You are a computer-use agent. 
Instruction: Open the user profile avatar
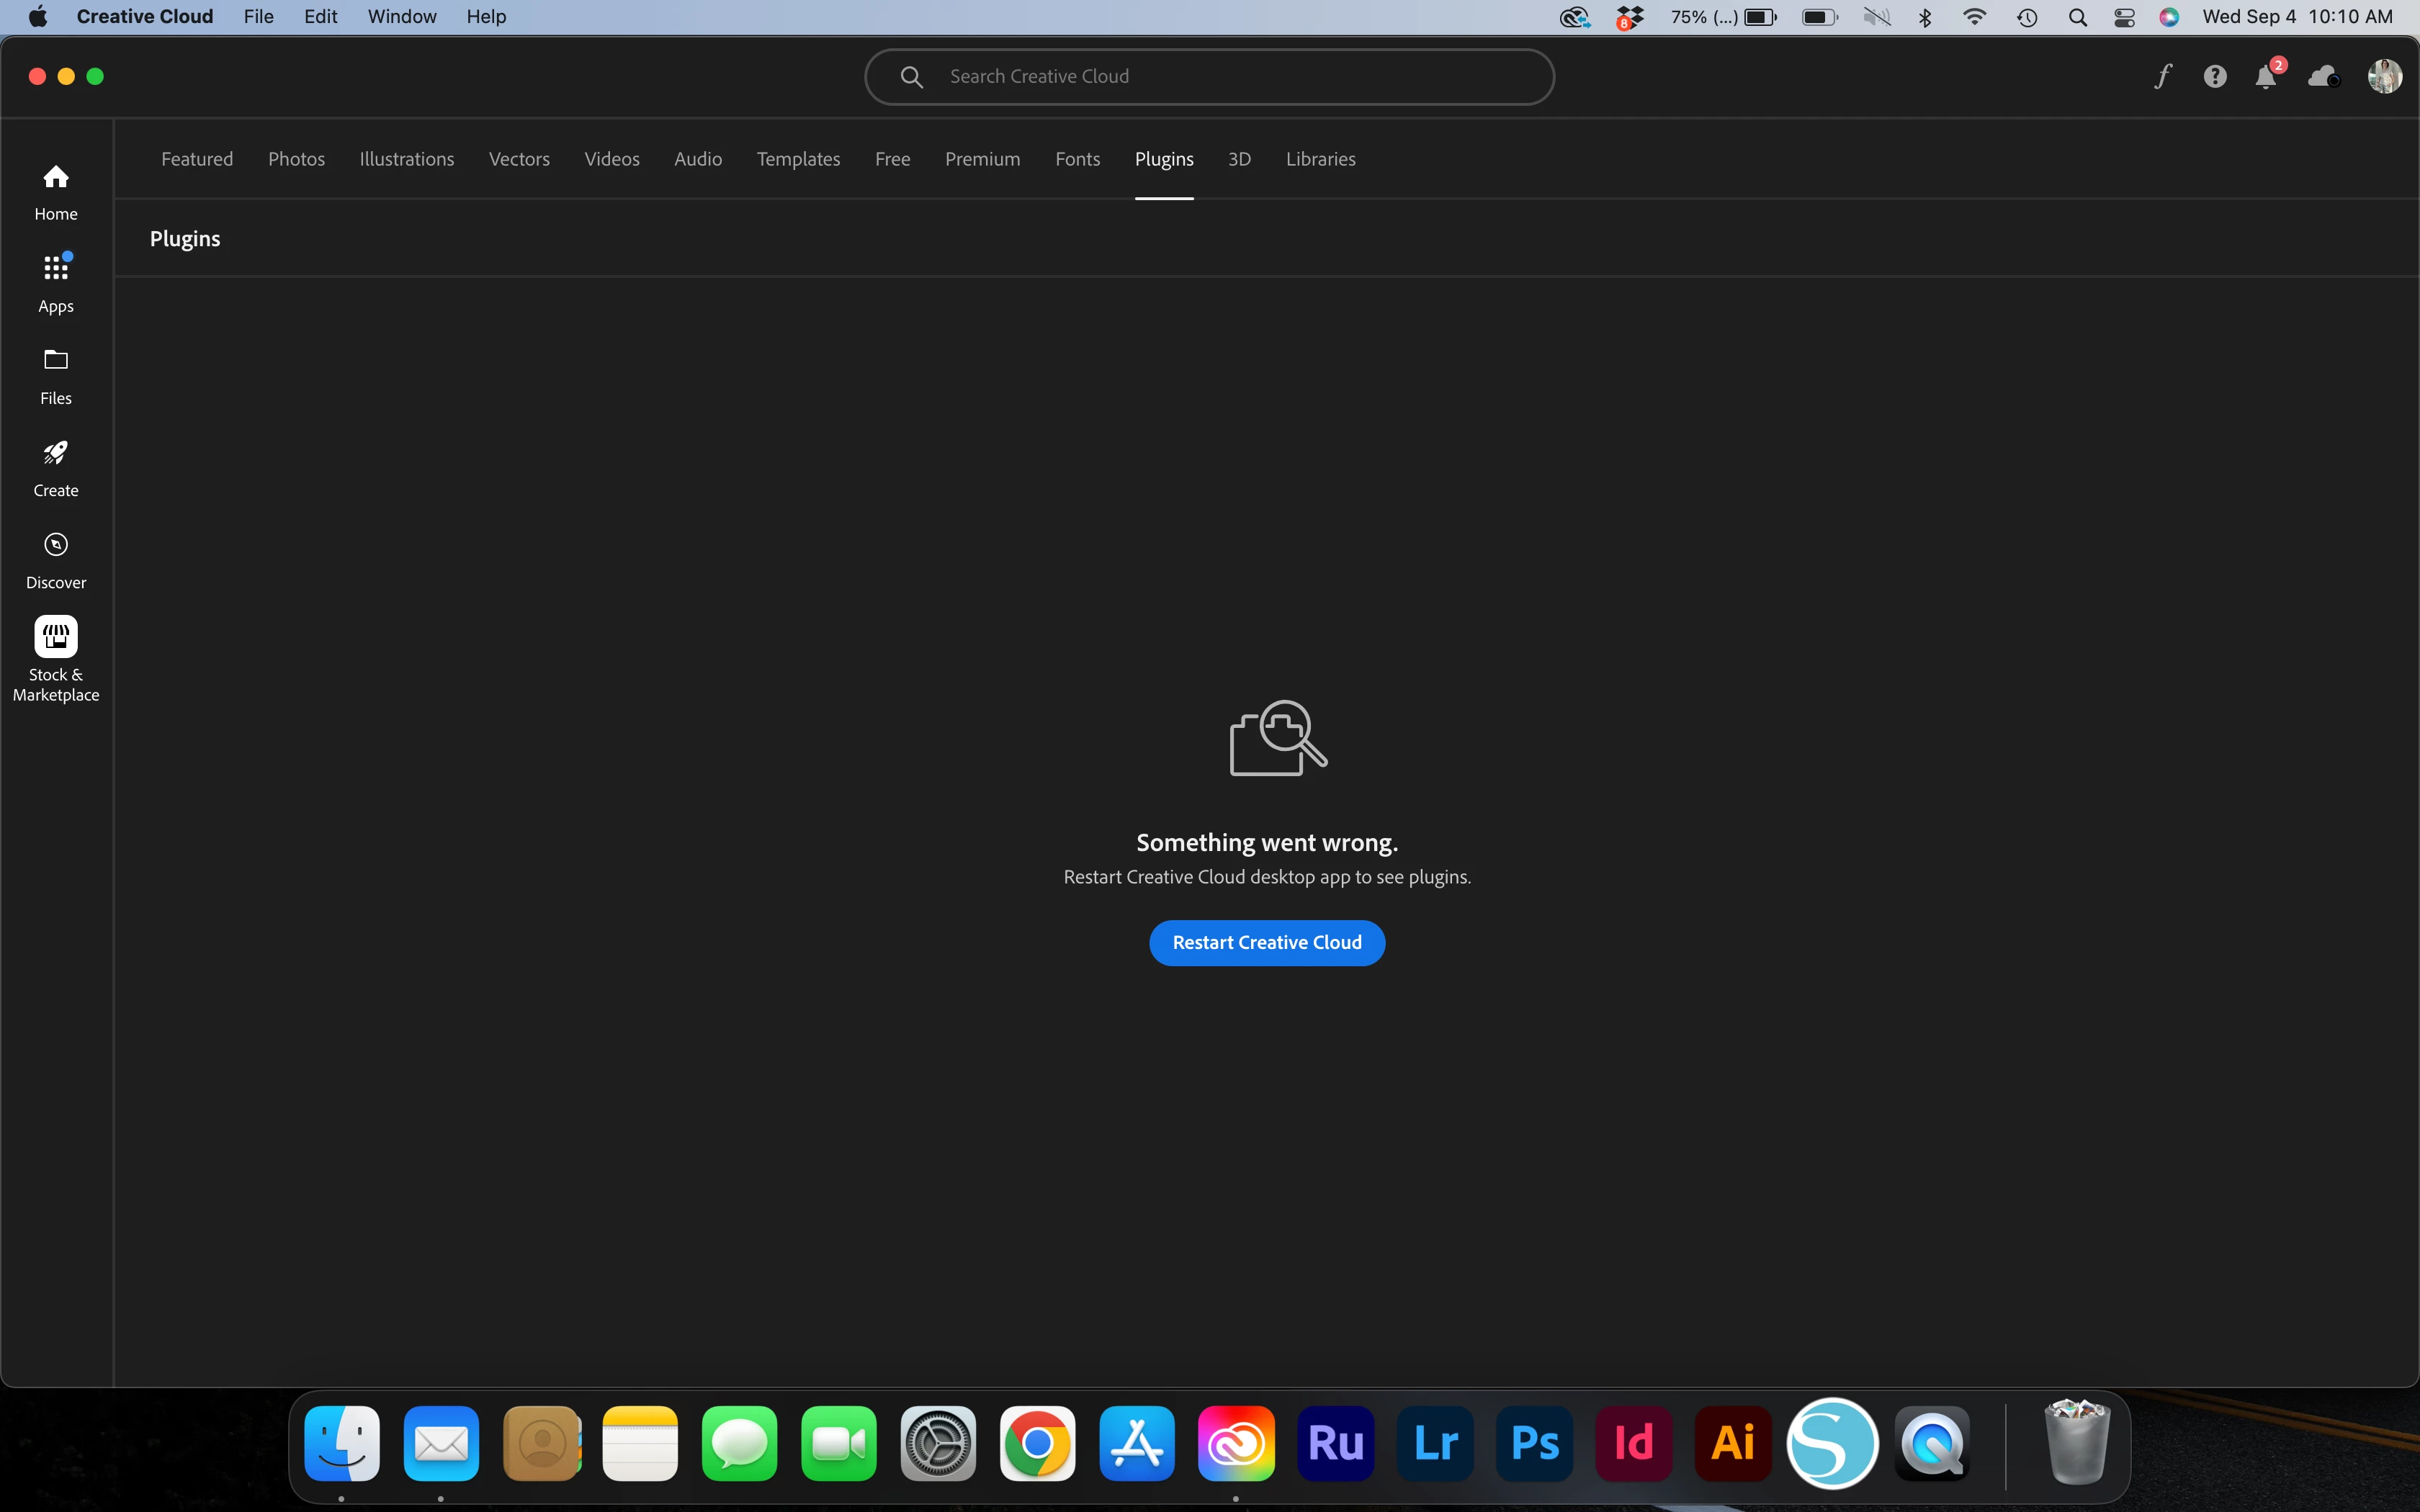point(2384,77)
